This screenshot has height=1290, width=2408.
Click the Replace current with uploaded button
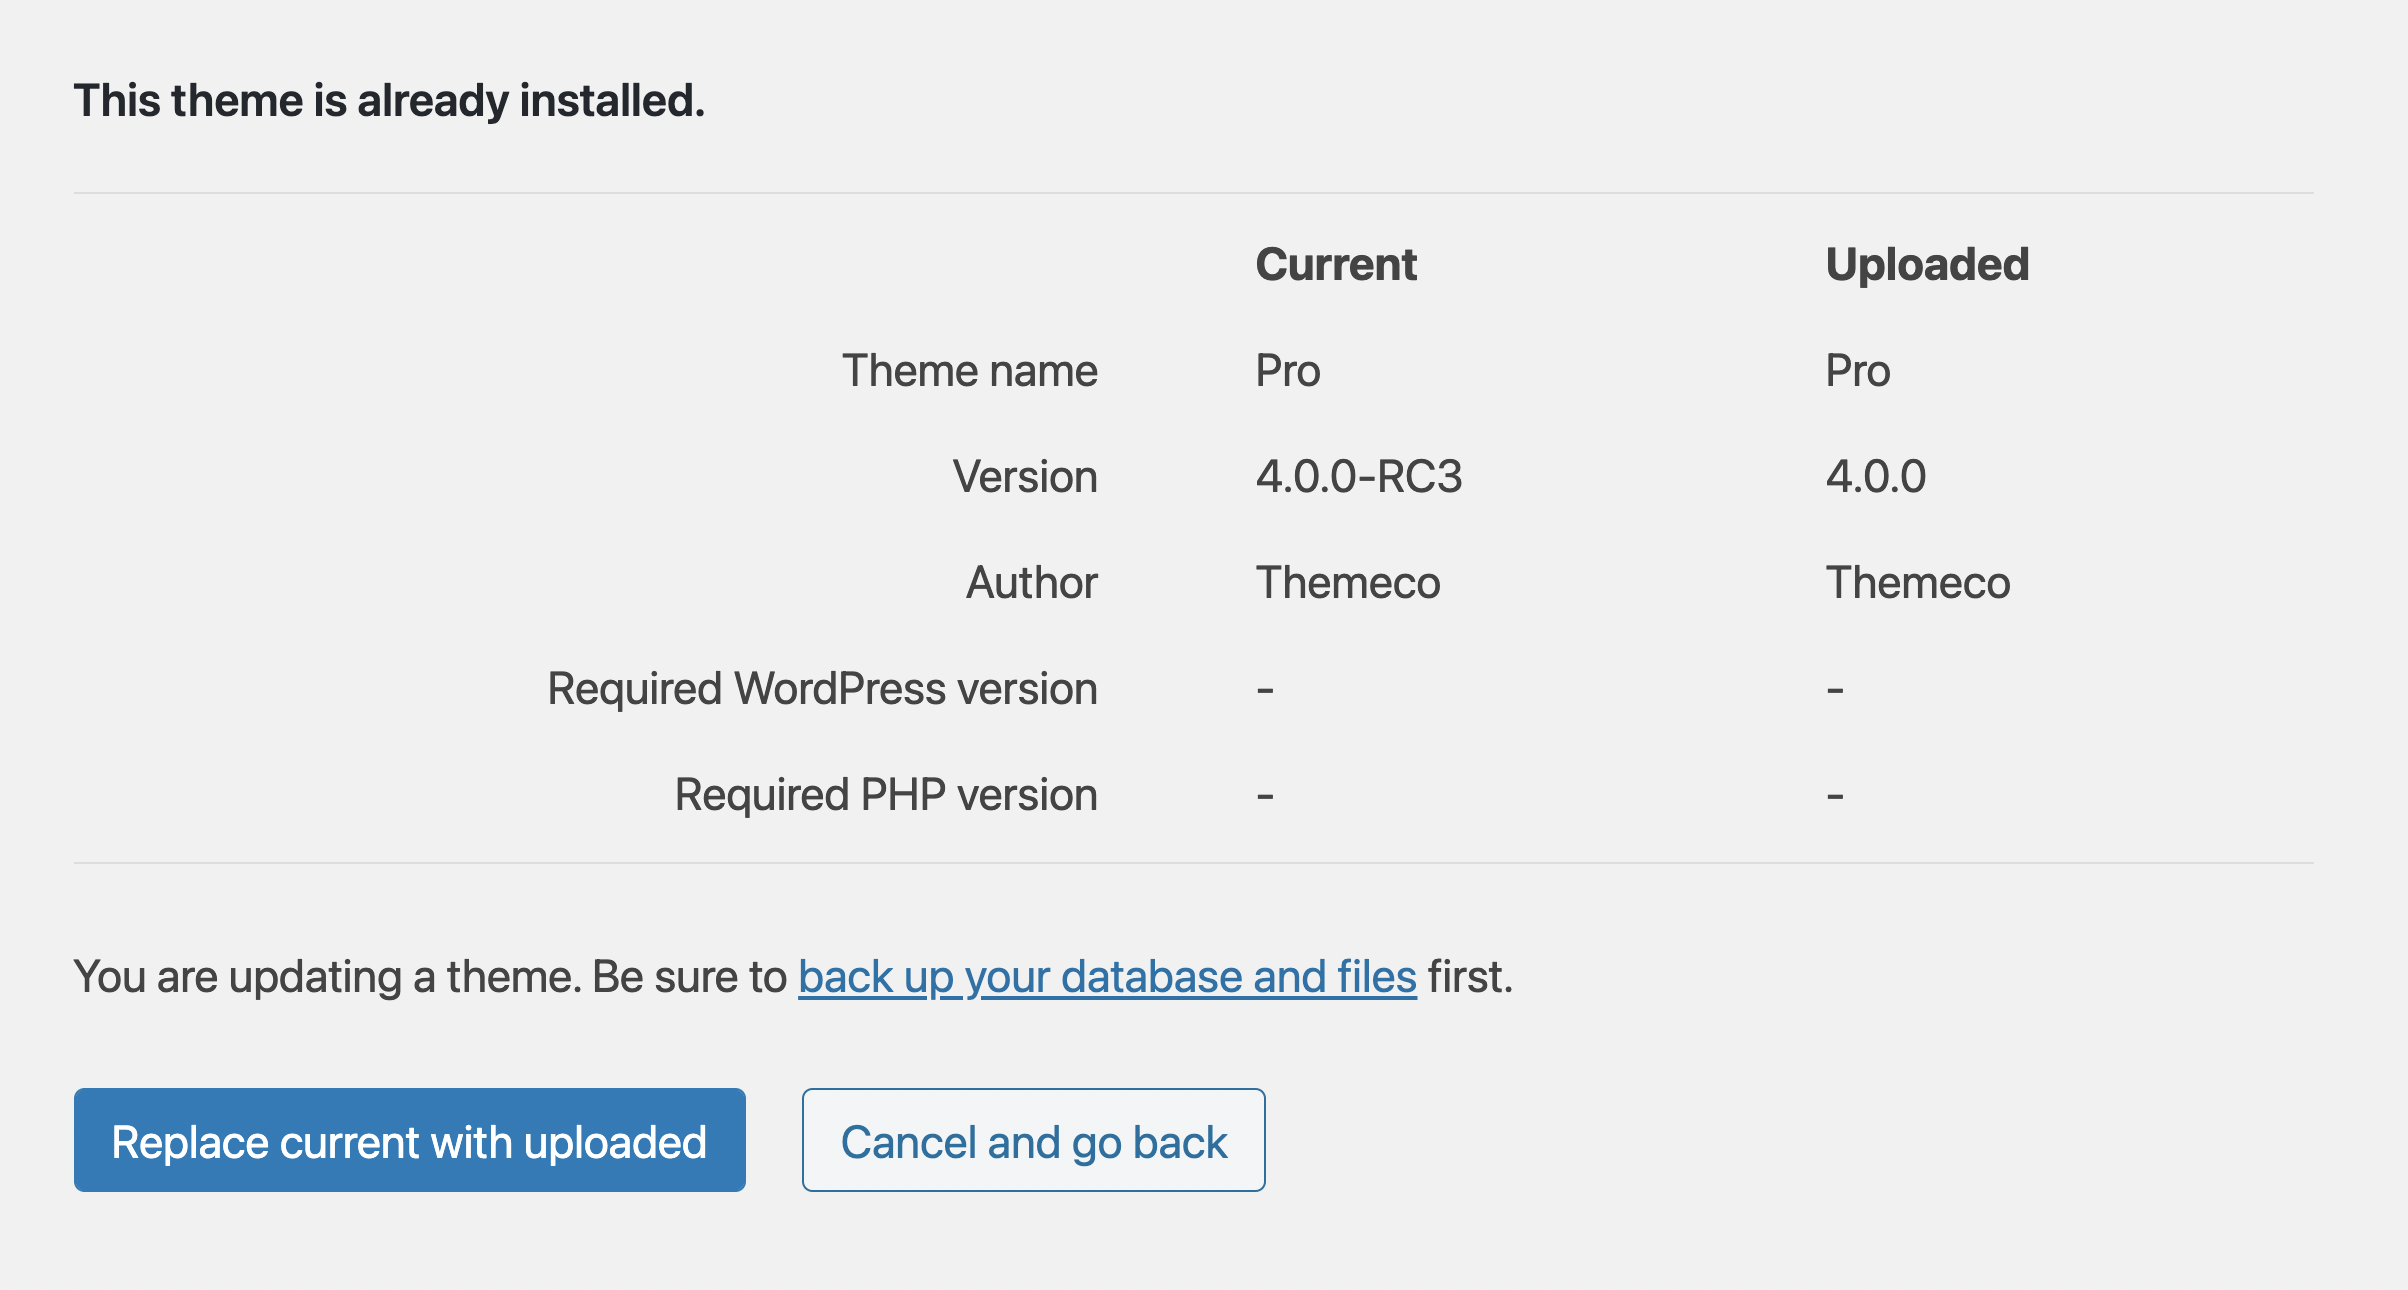[409, 1139]
